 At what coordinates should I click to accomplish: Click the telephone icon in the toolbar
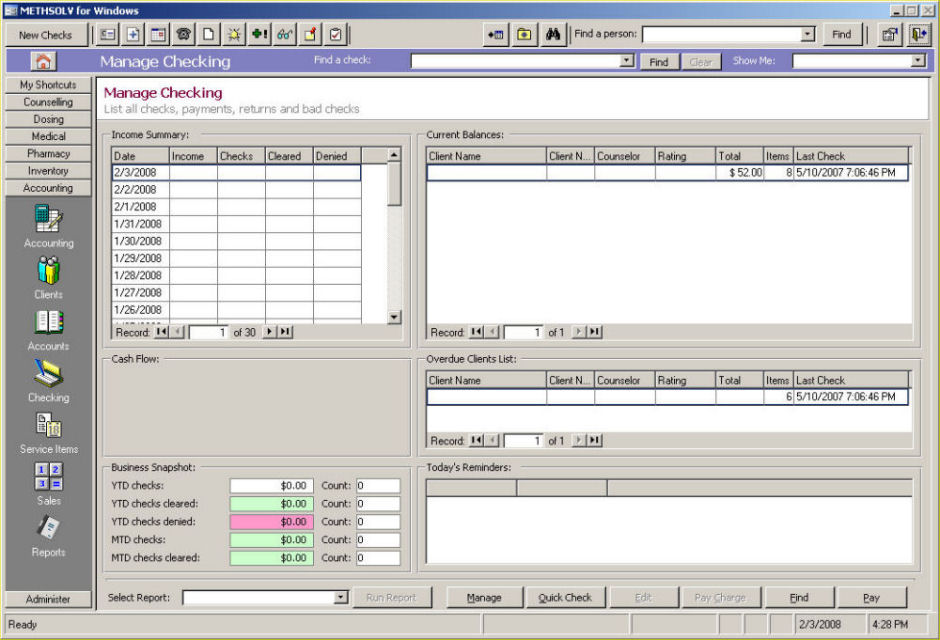point(183,35)
